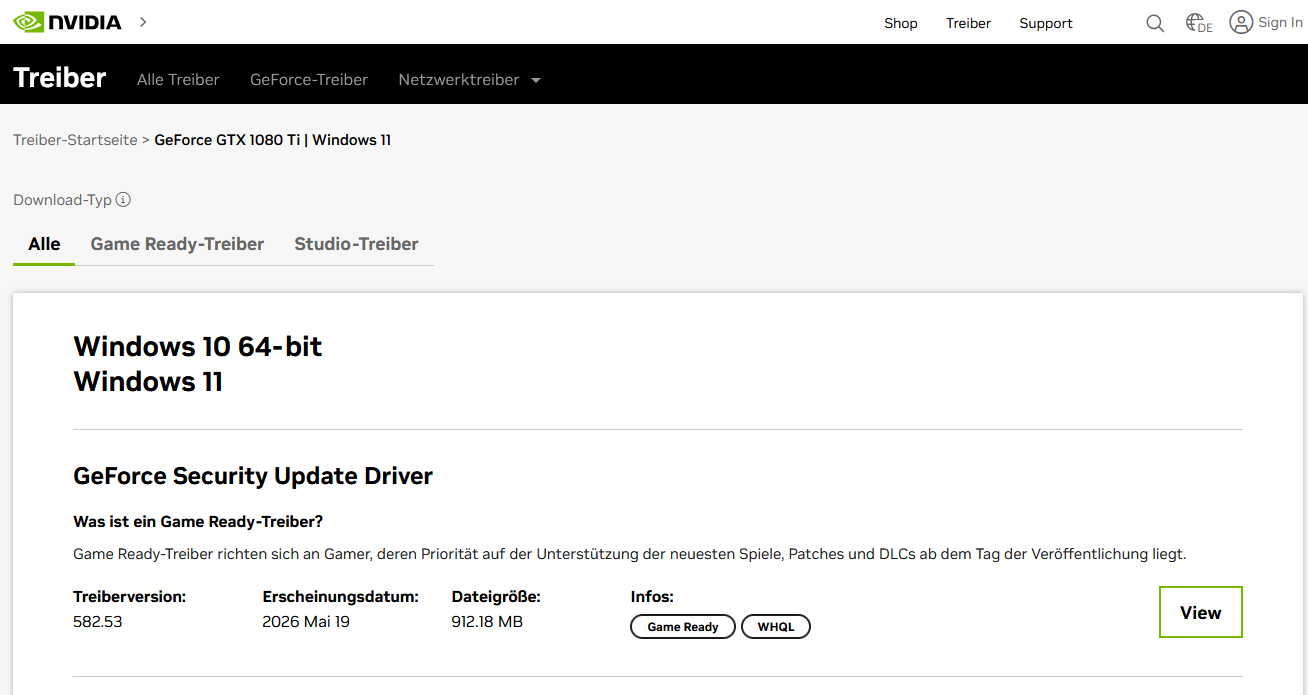Click the Treiberversion label
Image resolution: width=1308 pixels, height=695 pixels.
130,597
